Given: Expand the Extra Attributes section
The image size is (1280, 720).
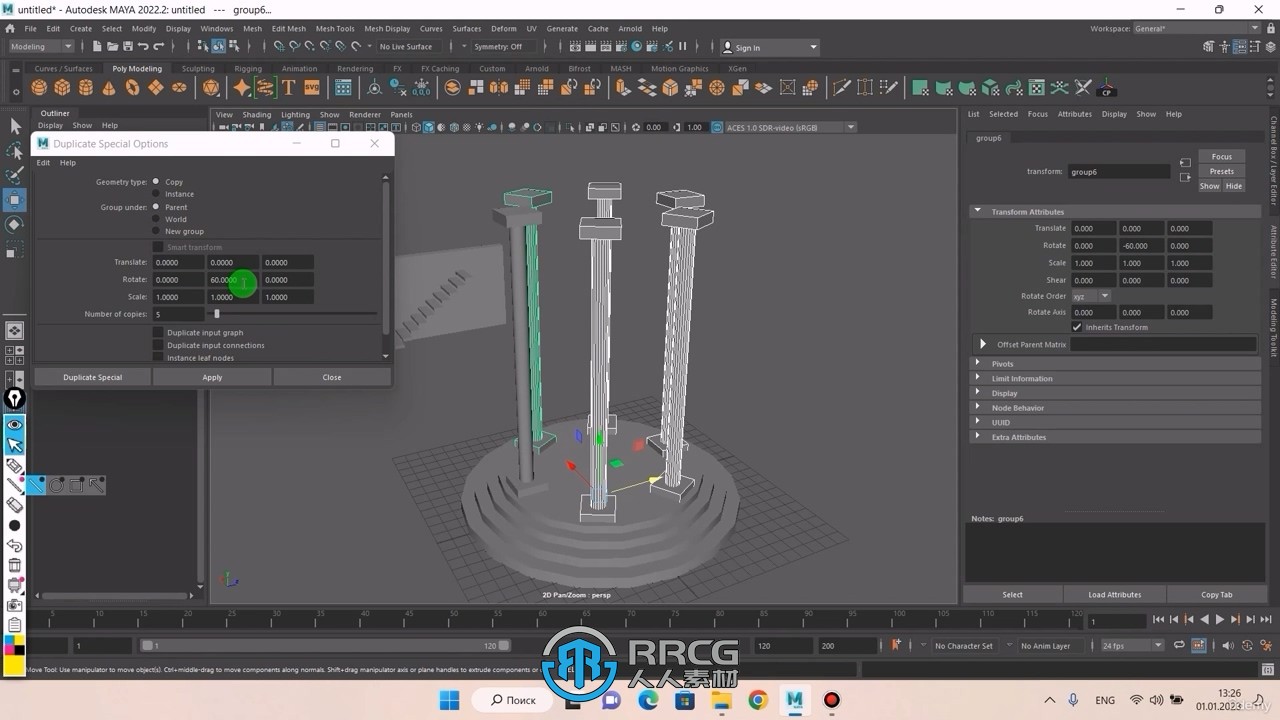Looking at the screenshot, I should [1115, 437].
